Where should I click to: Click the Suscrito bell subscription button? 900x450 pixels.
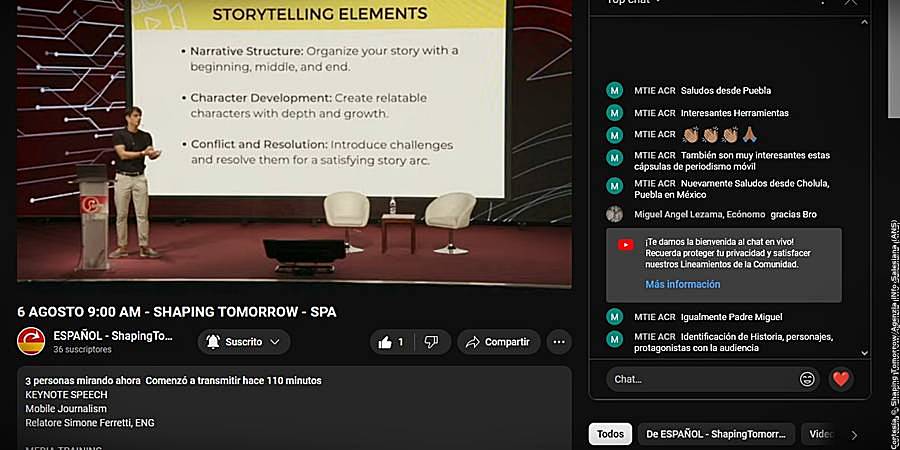(x=244, y=342)
